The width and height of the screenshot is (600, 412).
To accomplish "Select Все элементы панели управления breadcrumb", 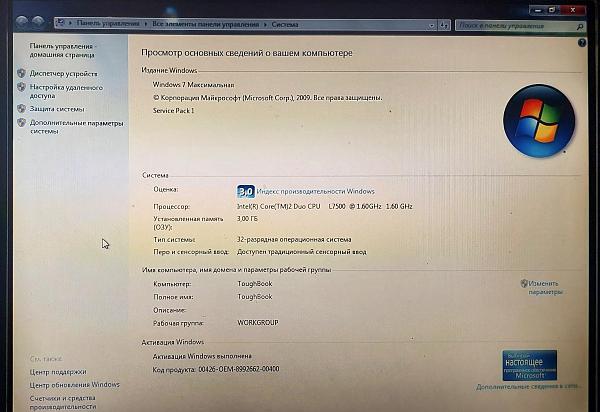I will (x=205, y=24).
